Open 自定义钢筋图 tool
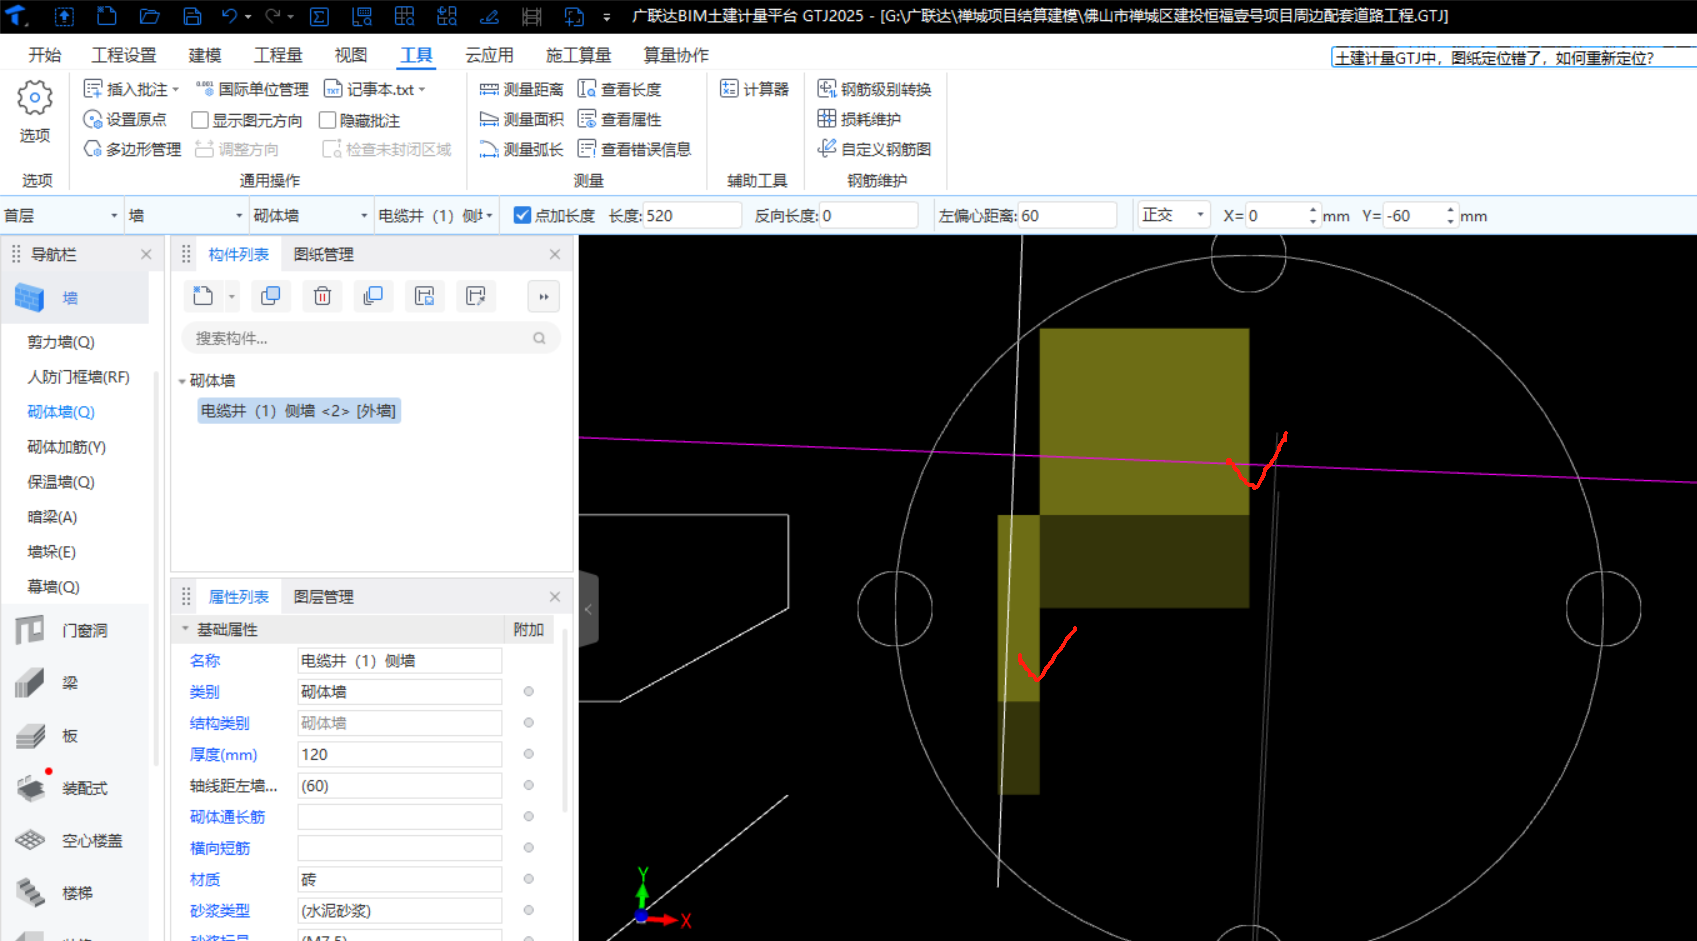This screenshot has width=1697, height=941. [875, 149]
